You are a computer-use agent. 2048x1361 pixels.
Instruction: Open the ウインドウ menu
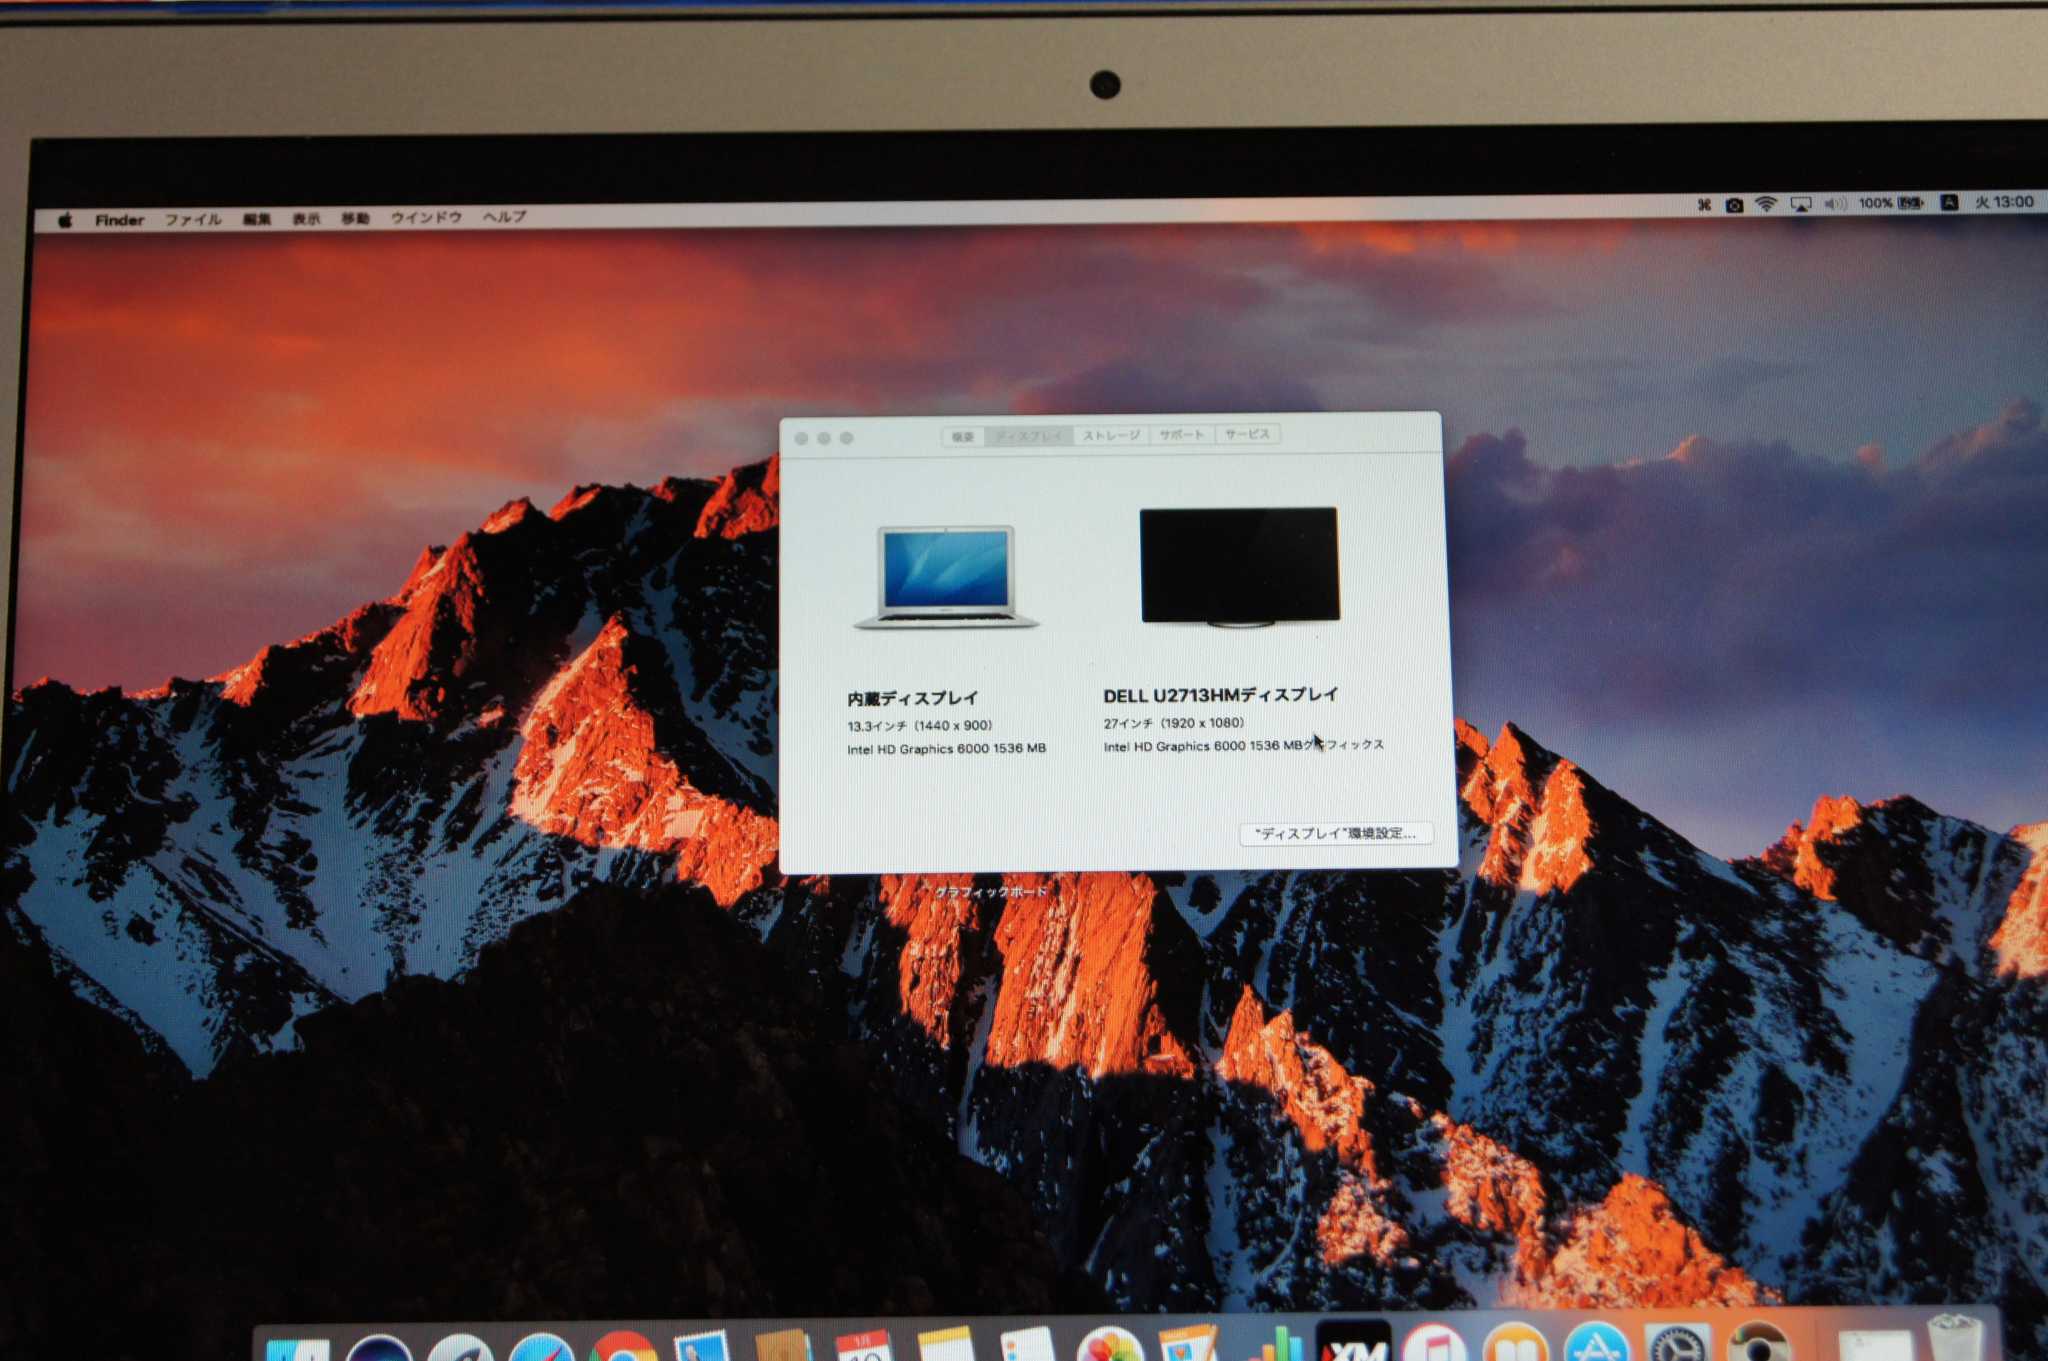426,217
